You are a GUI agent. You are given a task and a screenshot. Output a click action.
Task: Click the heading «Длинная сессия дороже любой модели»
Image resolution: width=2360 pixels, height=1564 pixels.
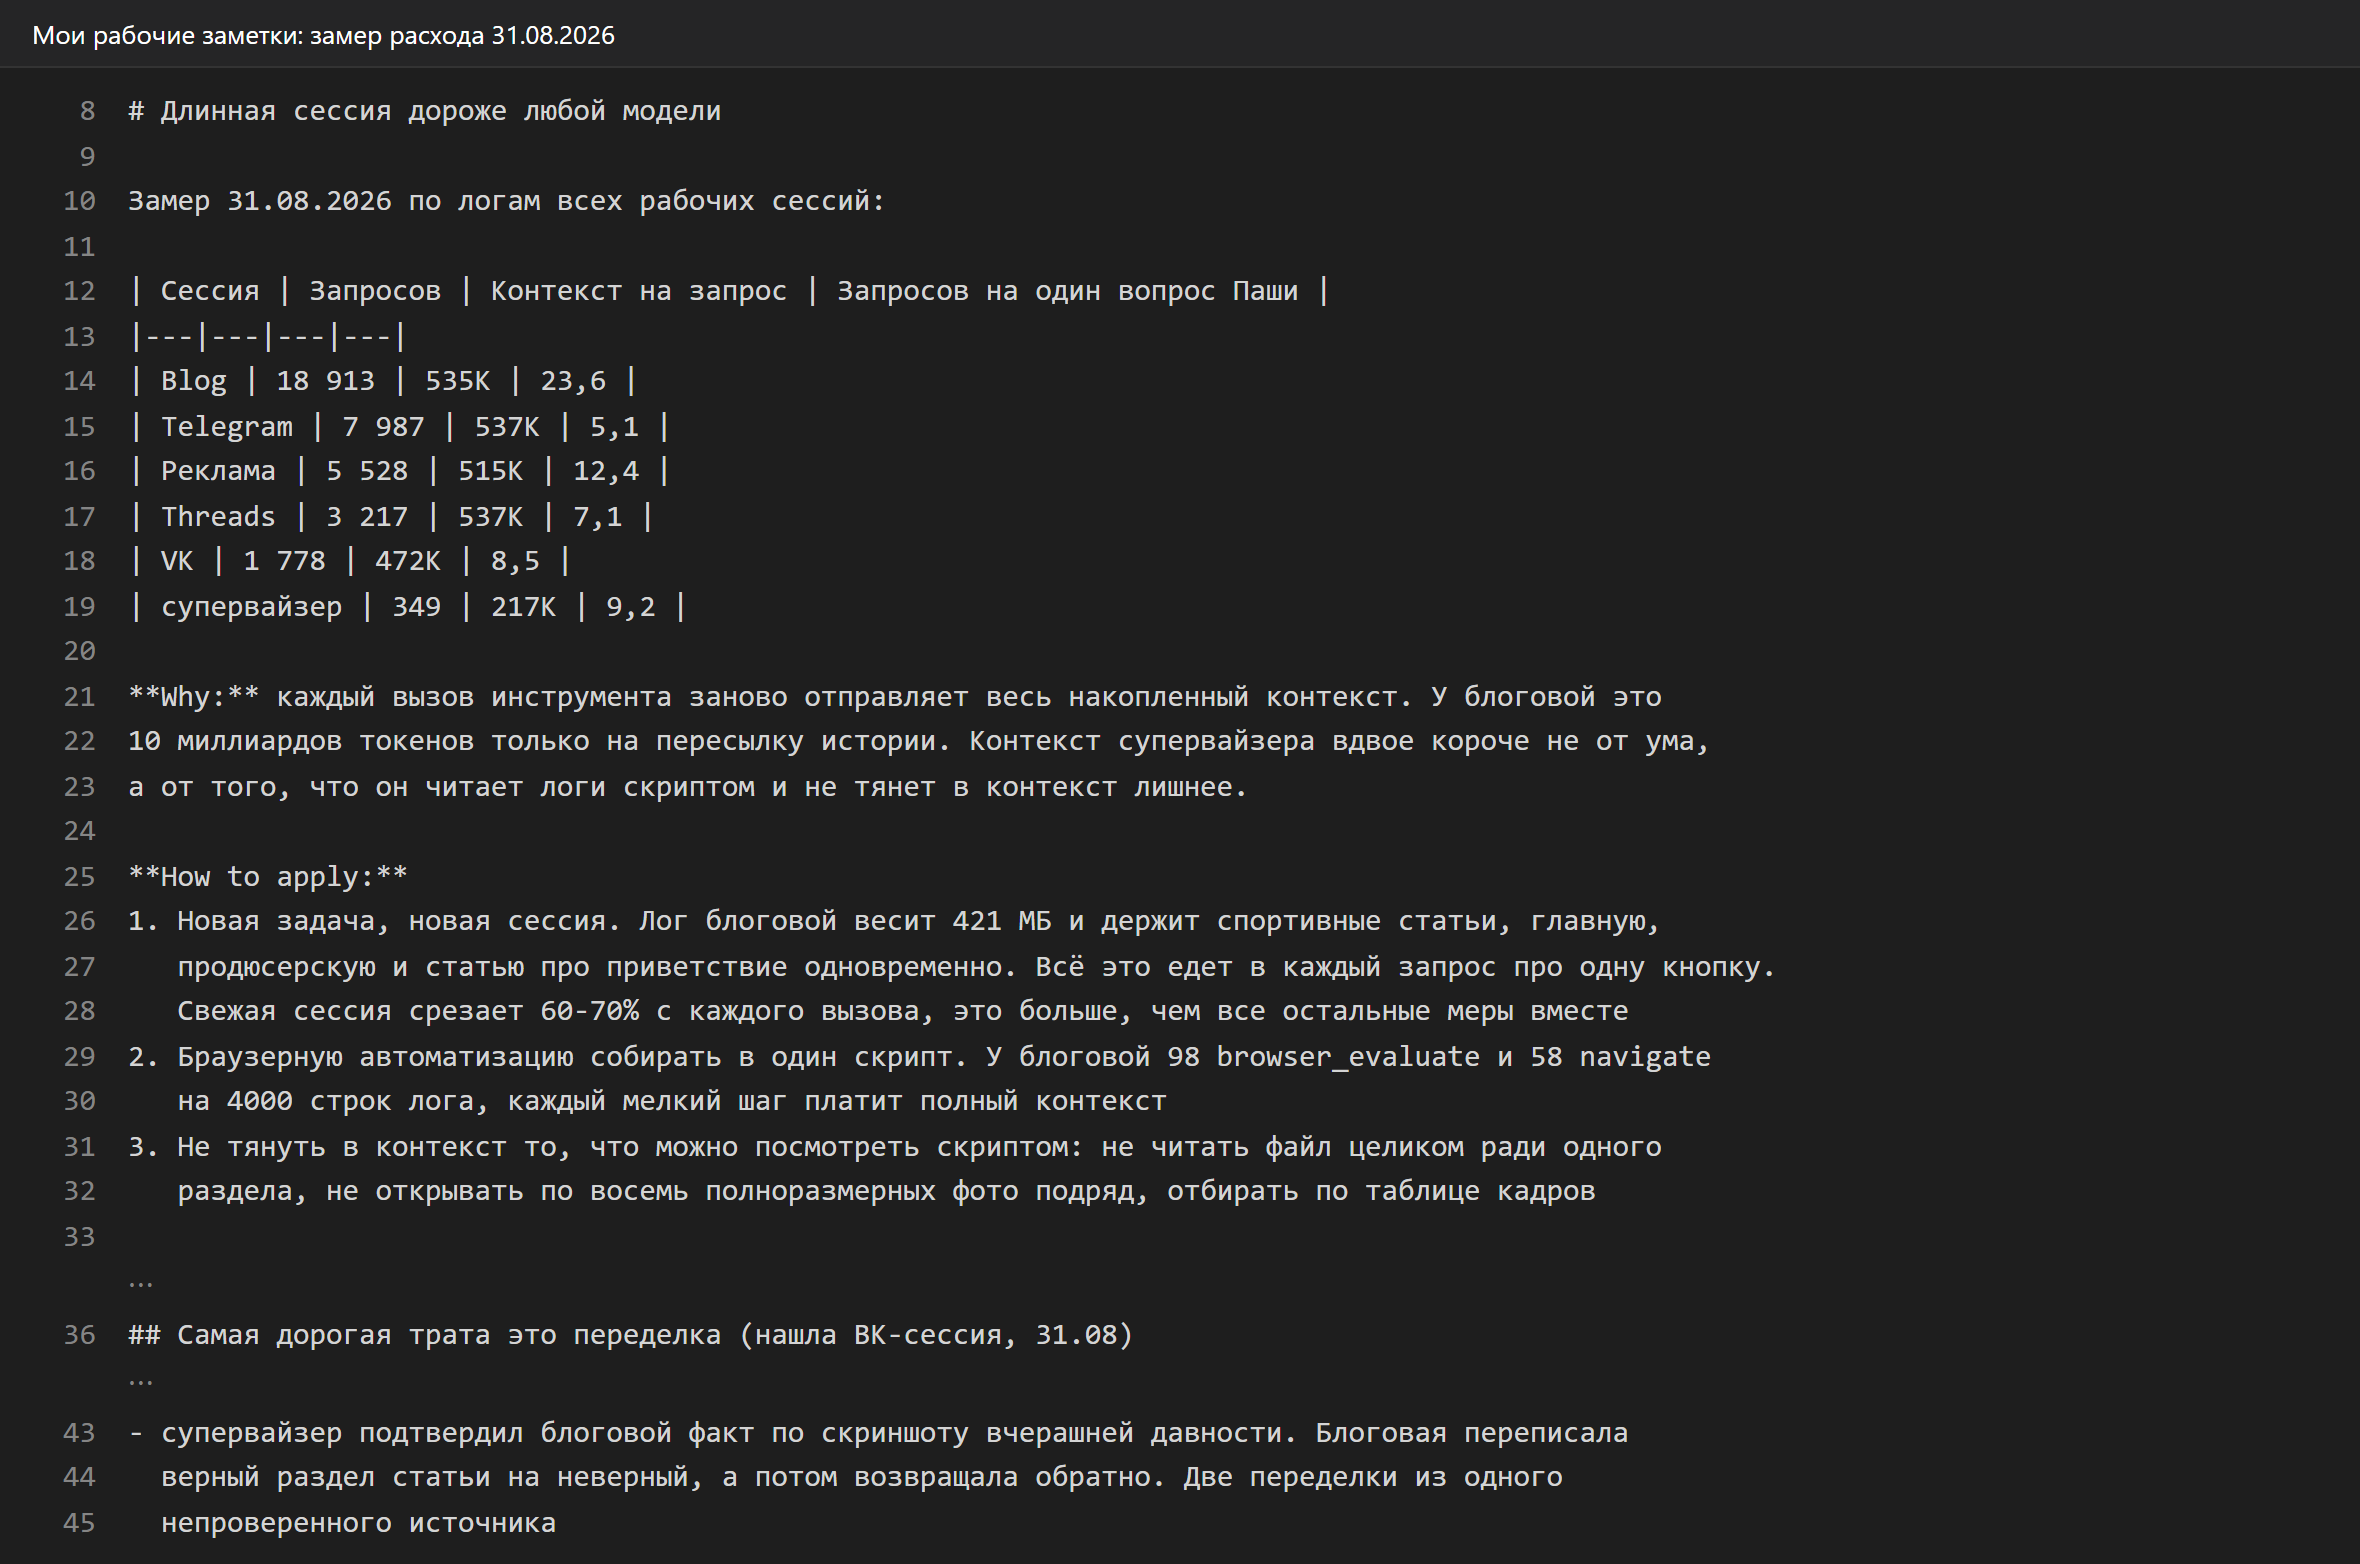[441, 111]
